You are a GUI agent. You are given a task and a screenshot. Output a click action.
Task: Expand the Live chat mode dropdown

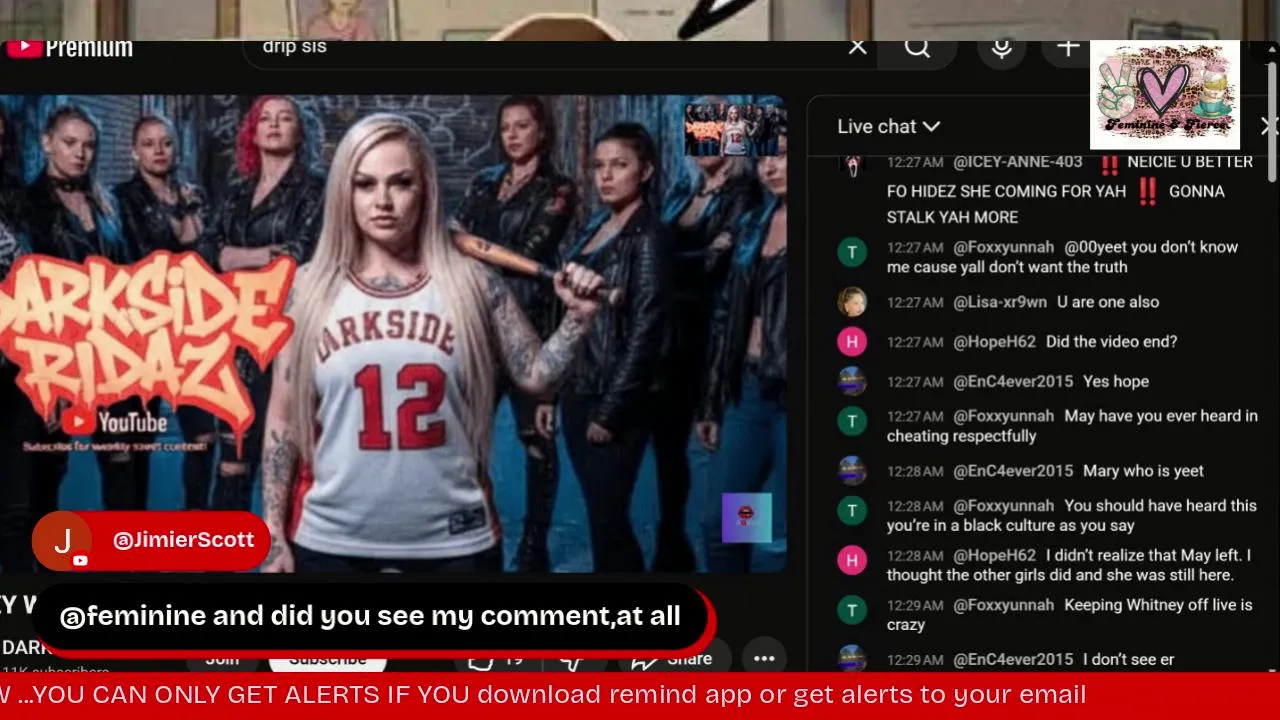[889, 126]
